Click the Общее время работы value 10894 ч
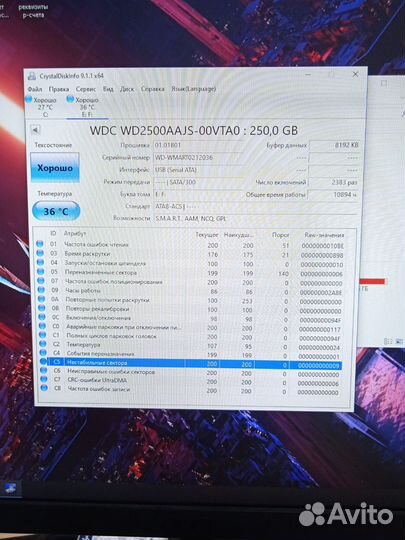Viewport: 405px width, 540px height. point(334,195)
